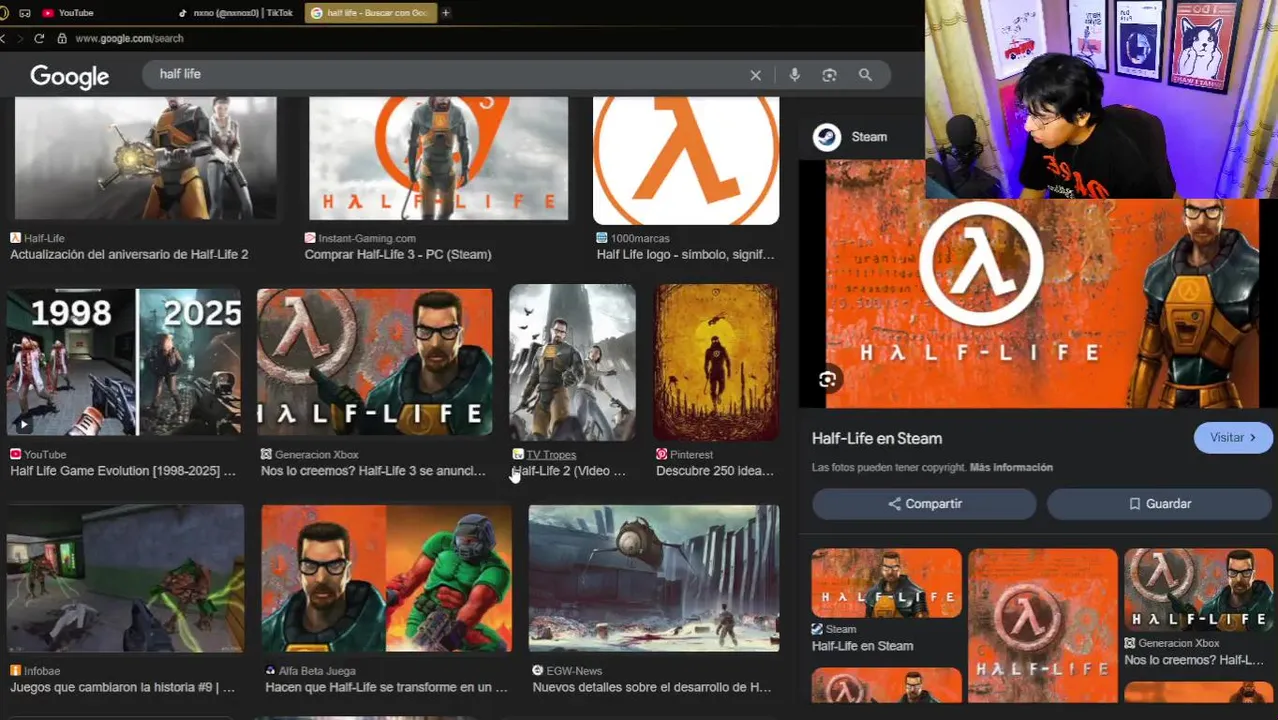Reload the page with the refresh icon
Image resolution: width=1278 pixels, height=720 pixels.
tap(39, 38)
